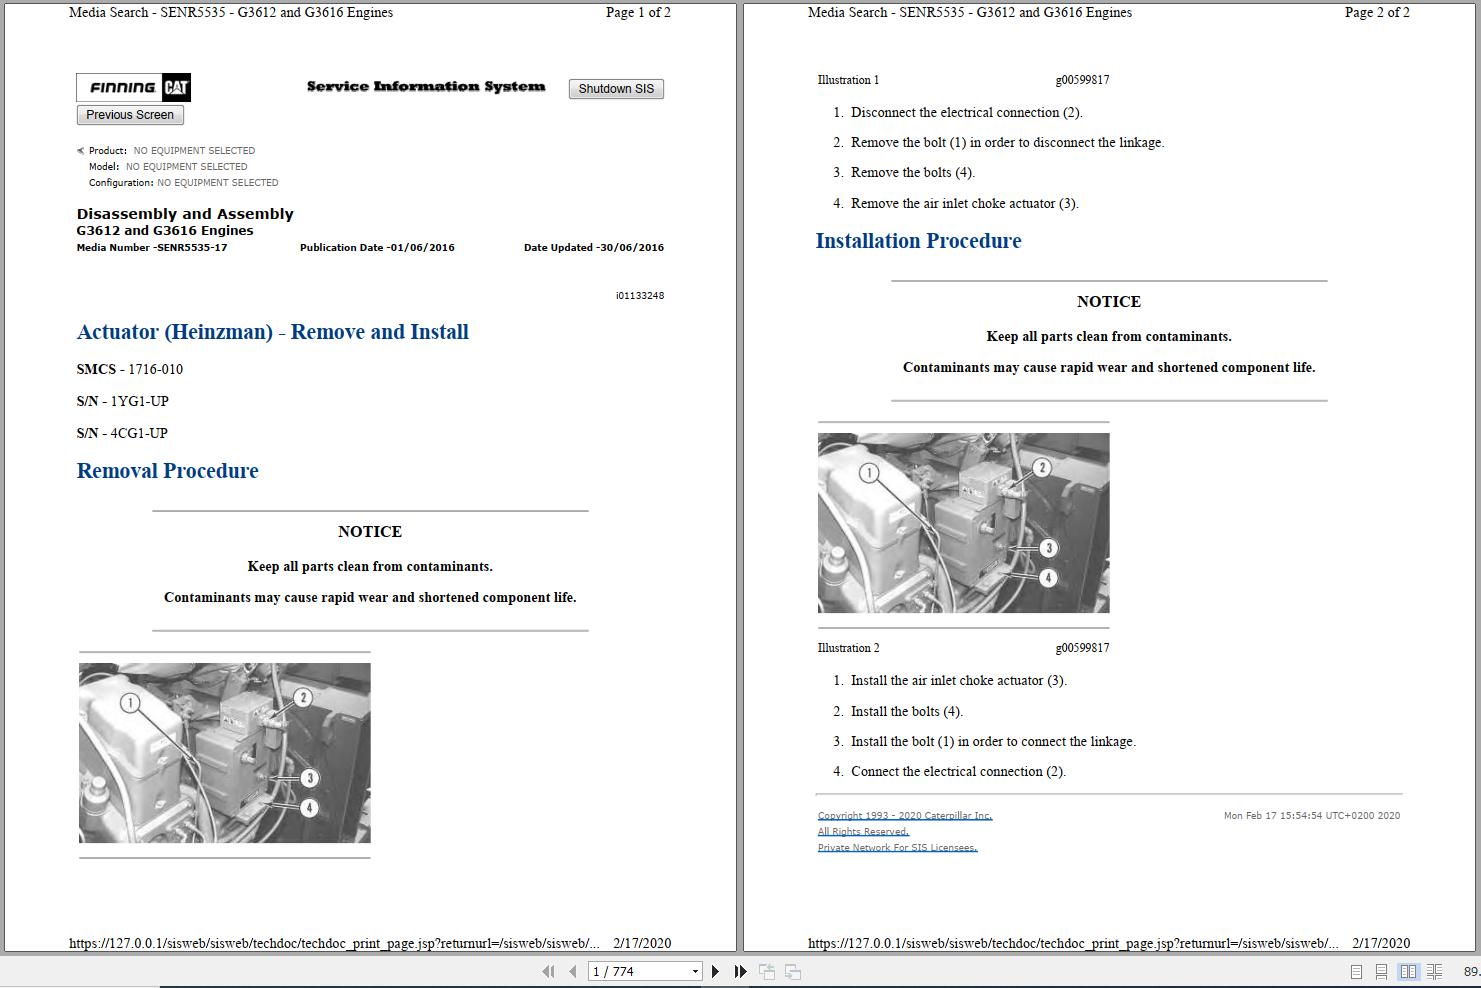Switch to single page view mode

(x=1356, y=971)
